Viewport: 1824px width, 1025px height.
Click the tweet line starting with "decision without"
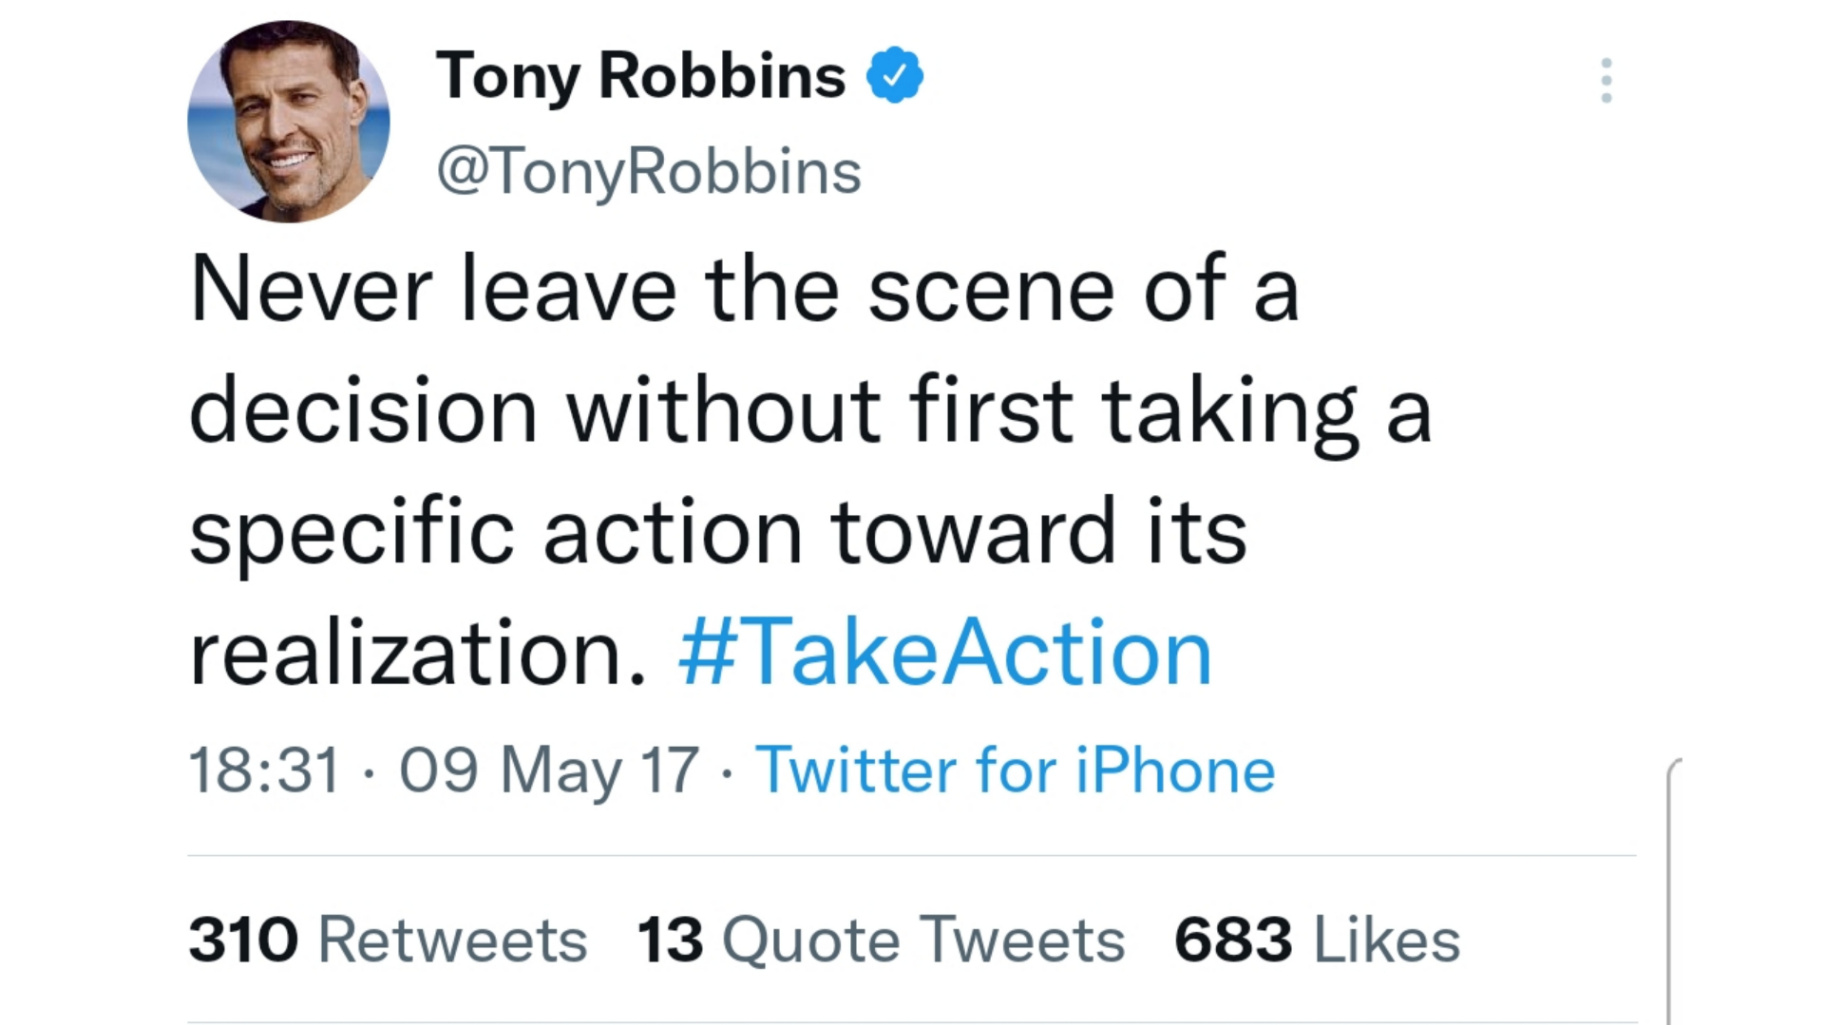click(x=810, y=411)
